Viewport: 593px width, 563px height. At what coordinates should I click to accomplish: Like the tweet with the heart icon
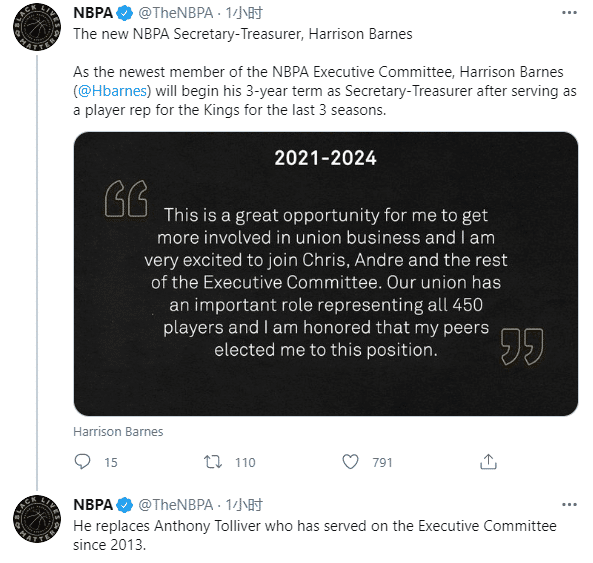(350, 462)
